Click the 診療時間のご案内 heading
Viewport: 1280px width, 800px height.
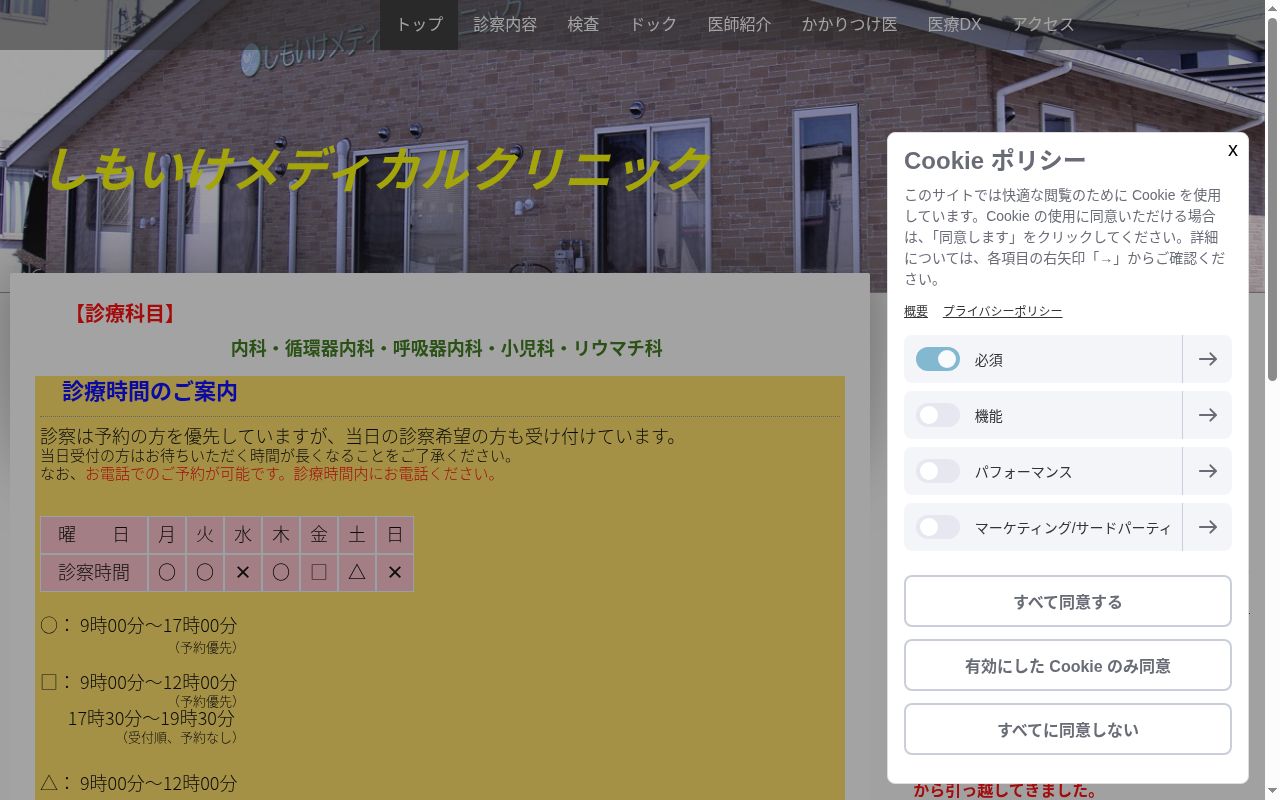(x=150, y=391)
